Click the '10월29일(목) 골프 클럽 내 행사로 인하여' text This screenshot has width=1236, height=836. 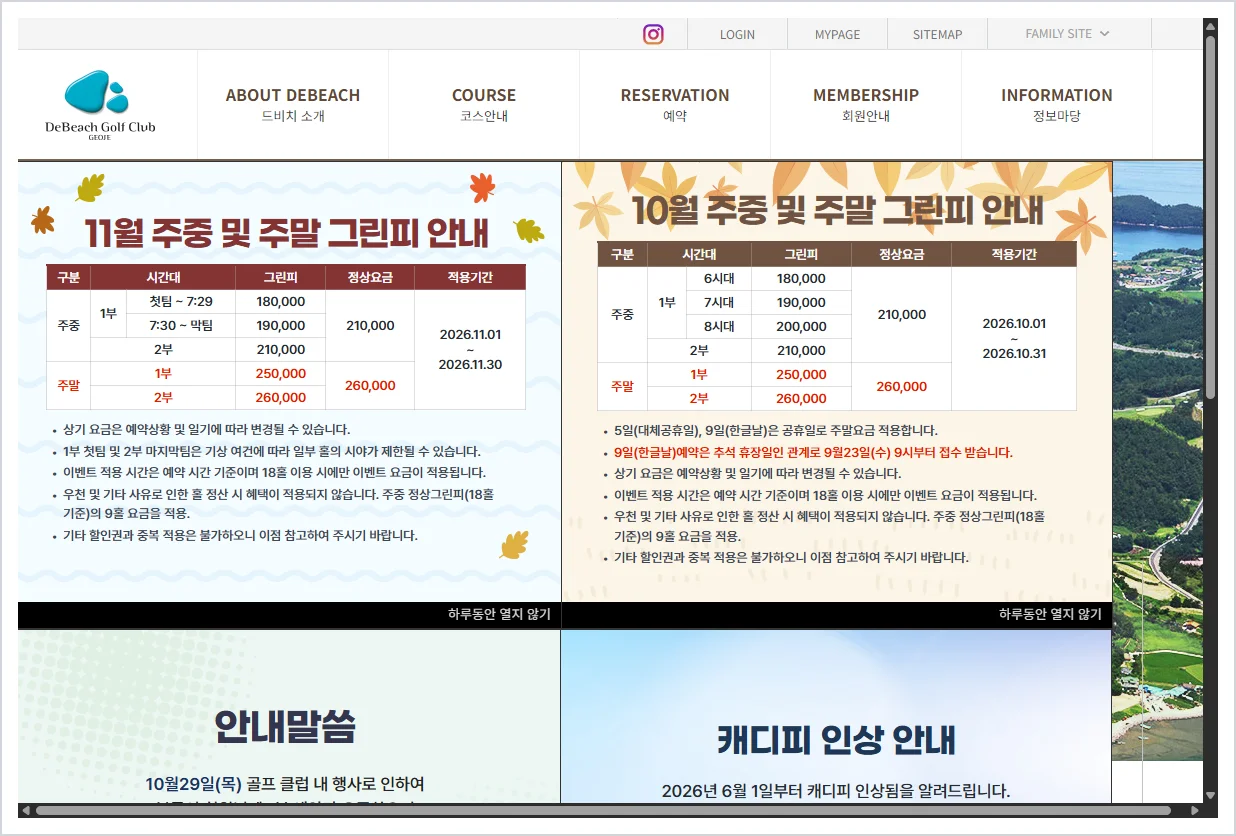coord(285,783)
